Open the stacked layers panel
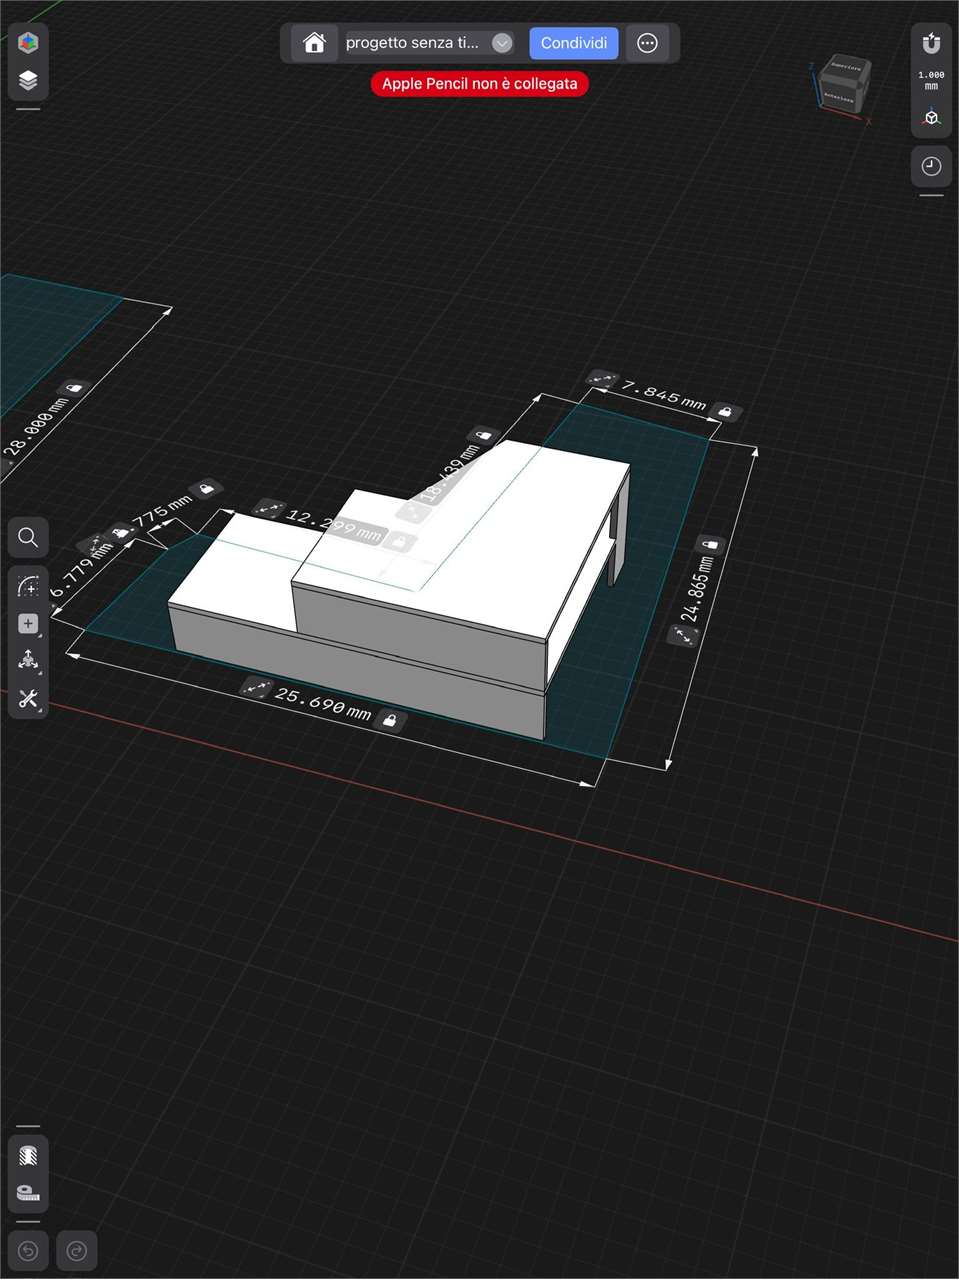The image size is (959, 1280). pyautogui.click(x=28, y=80)
